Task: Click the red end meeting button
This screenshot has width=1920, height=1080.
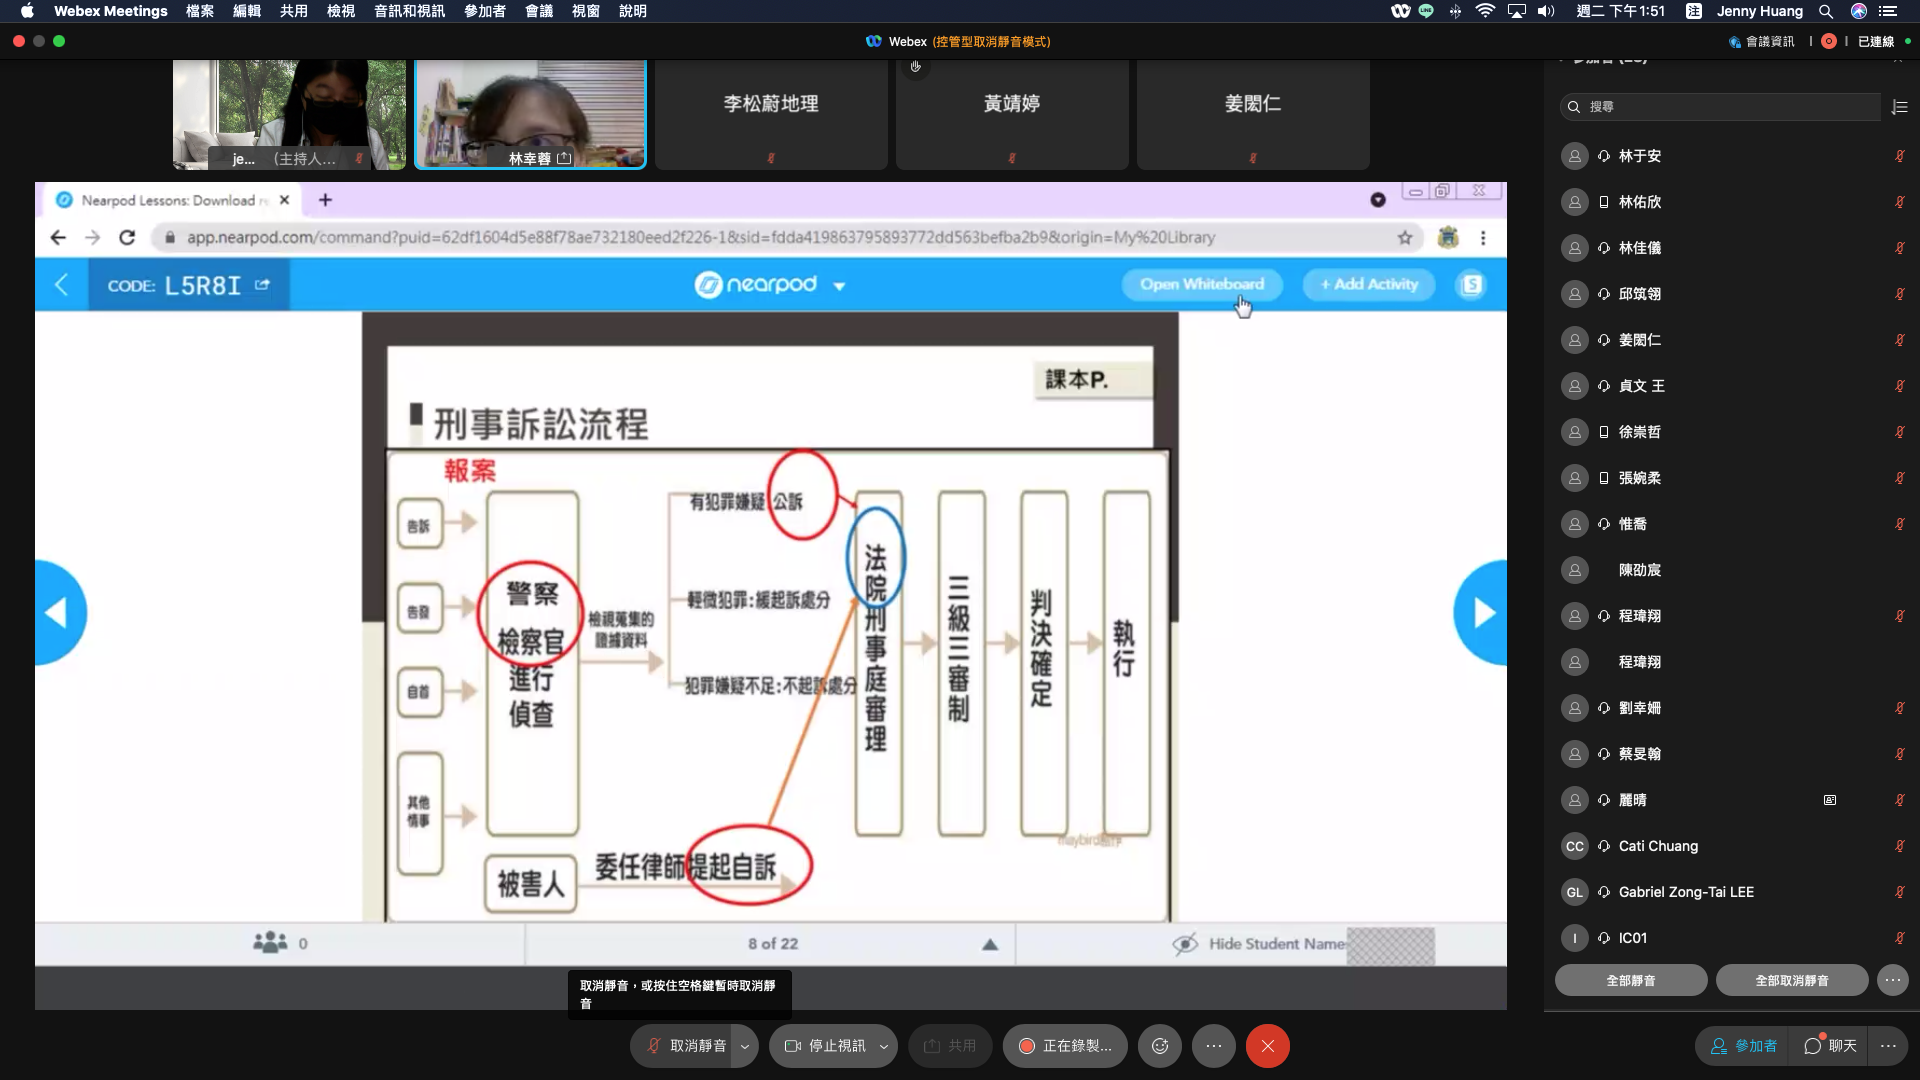Action: pos(1267,1046)
